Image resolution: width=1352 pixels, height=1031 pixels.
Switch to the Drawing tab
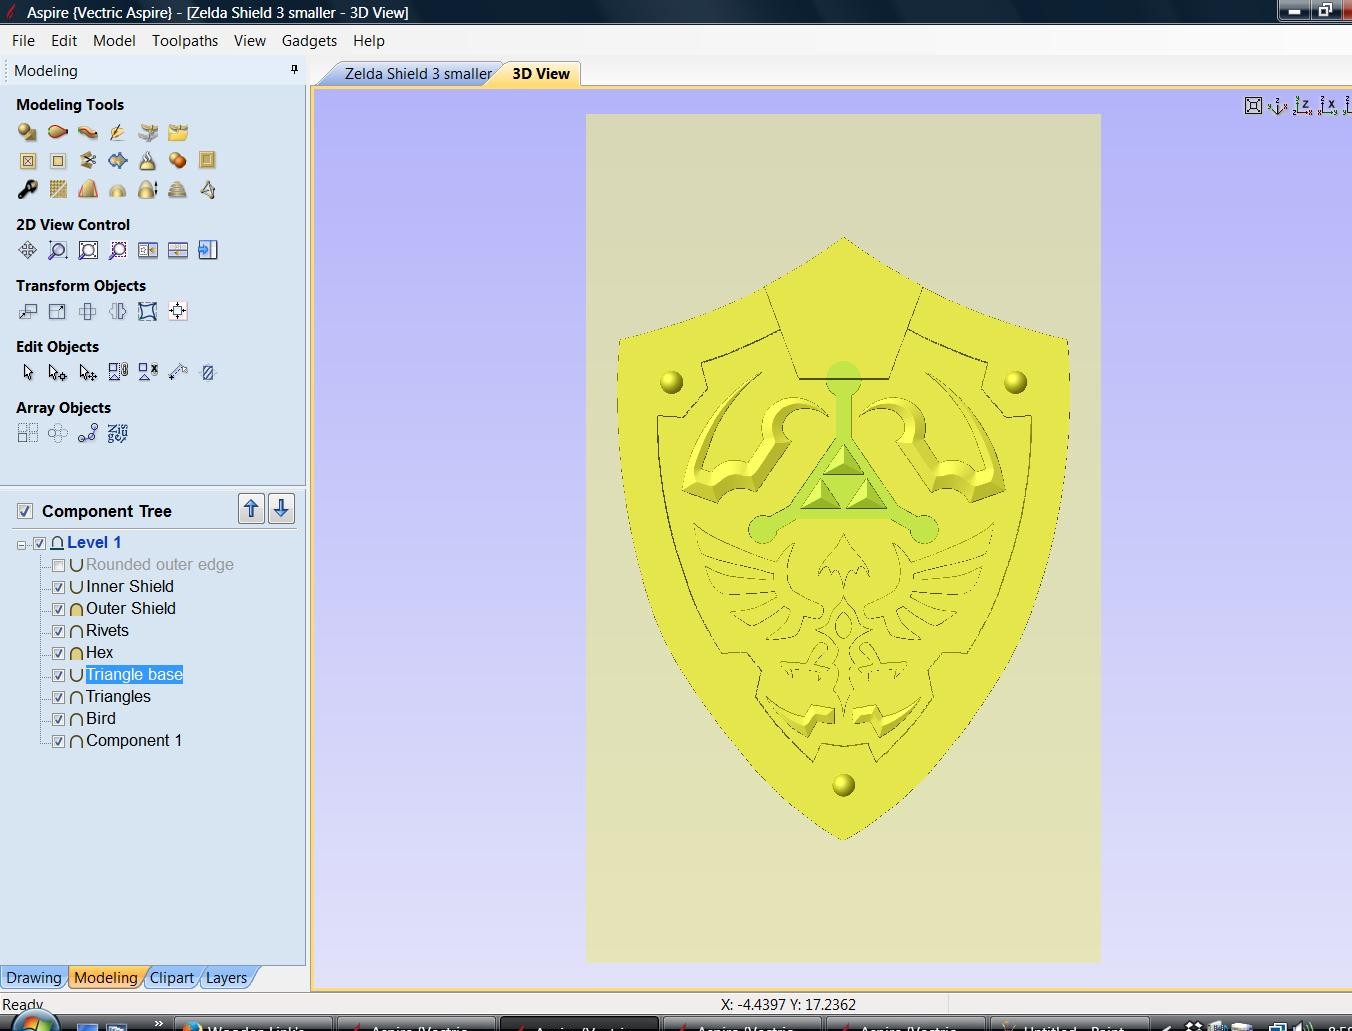click(33, 978)
